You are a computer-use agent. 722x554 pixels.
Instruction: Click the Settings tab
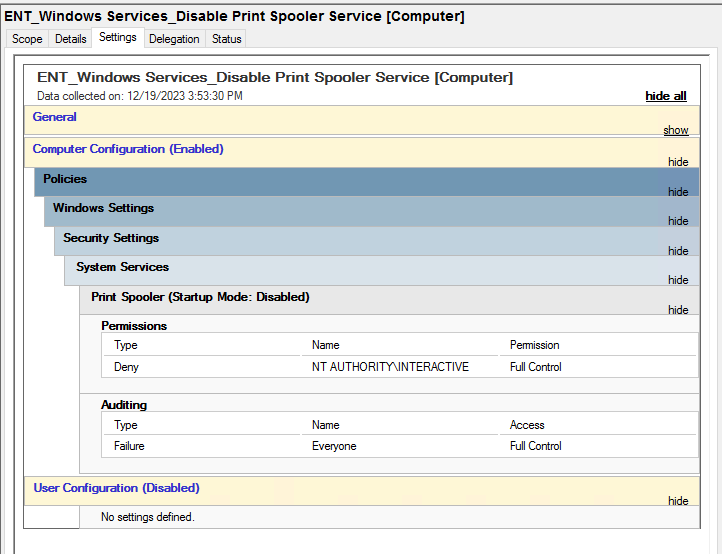pos(118,37)
